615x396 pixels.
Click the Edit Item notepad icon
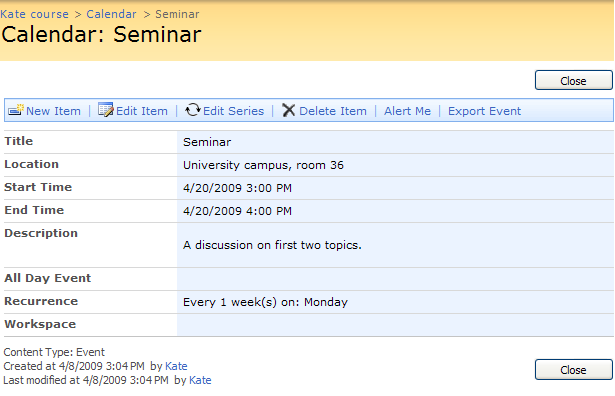click(x=106, y=110)
